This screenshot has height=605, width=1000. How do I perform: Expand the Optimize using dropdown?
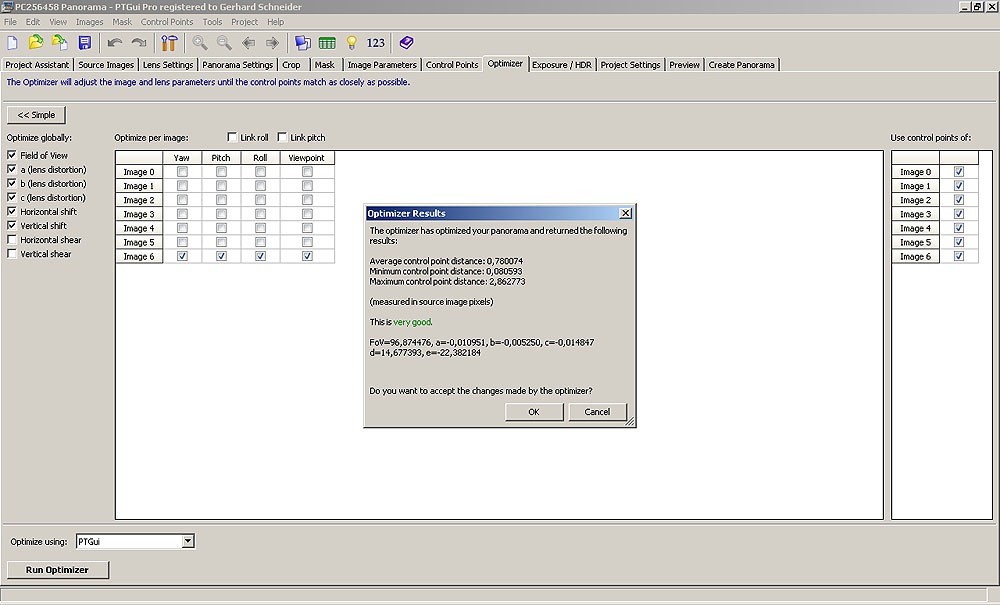click(187, 541)
